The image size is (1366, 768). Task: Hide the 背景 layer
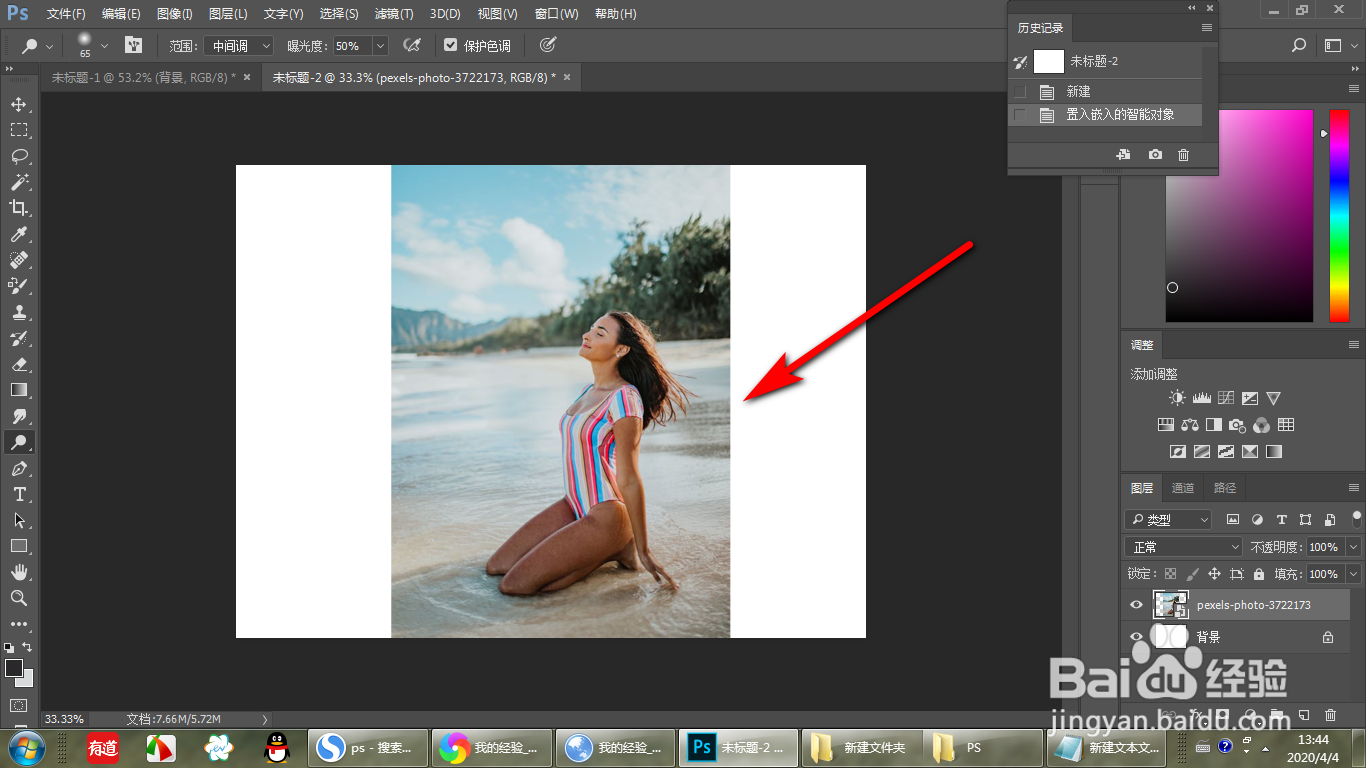point(1136,637)
